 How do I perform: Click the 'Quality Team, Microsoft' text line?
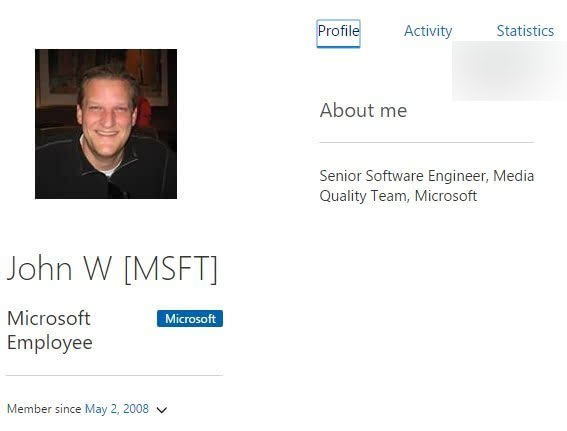(x=398, y=196)
